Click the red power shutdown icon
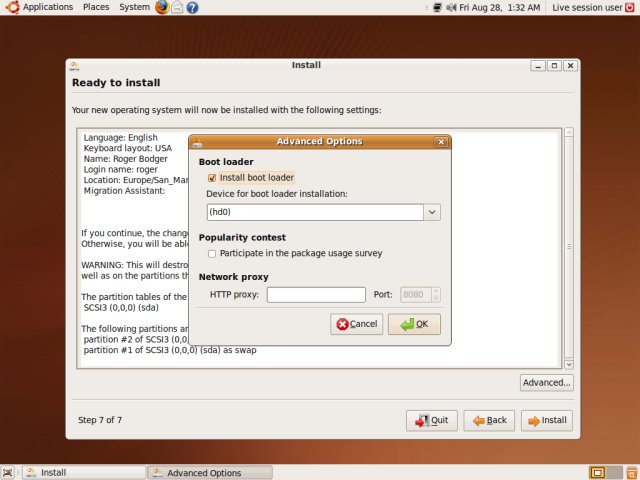Image resolution: width=640 pixels, height=480 pixels. [x=630, y=7]
